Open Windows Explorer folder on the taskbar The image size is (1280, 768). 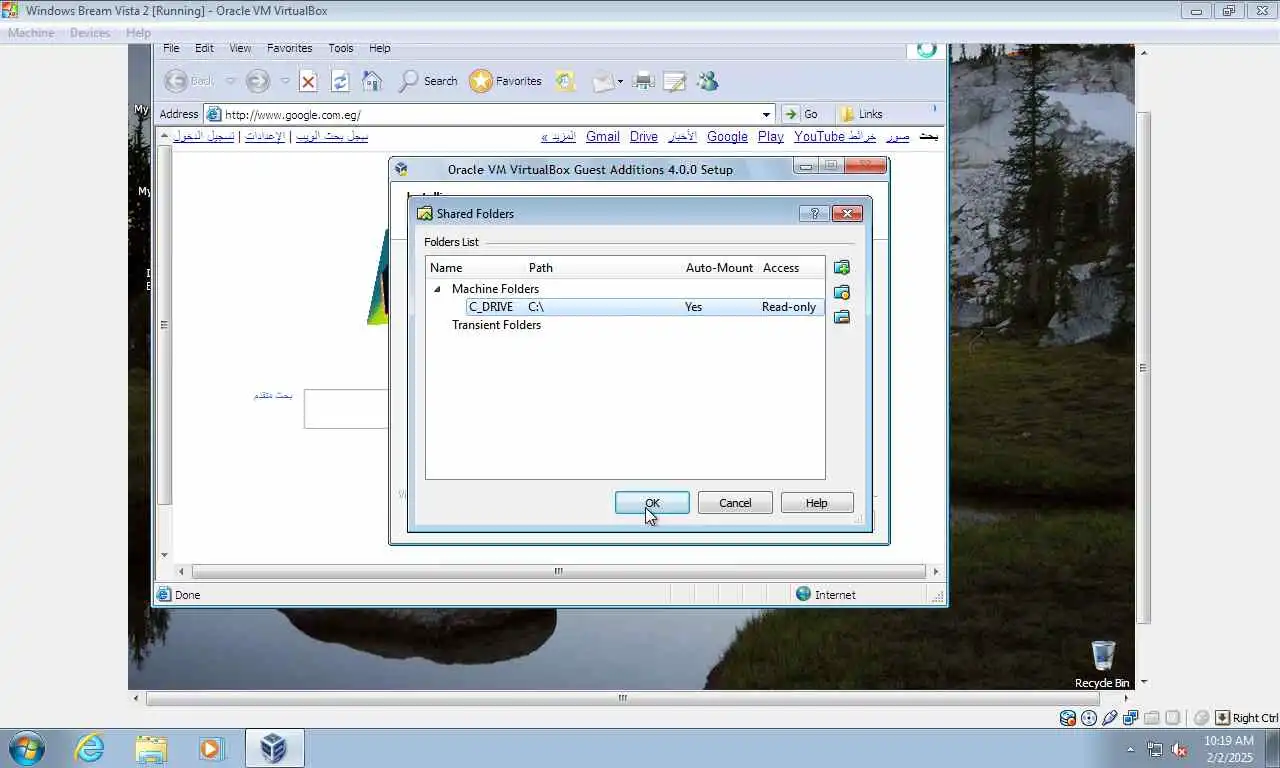click(x=151, y=748)
